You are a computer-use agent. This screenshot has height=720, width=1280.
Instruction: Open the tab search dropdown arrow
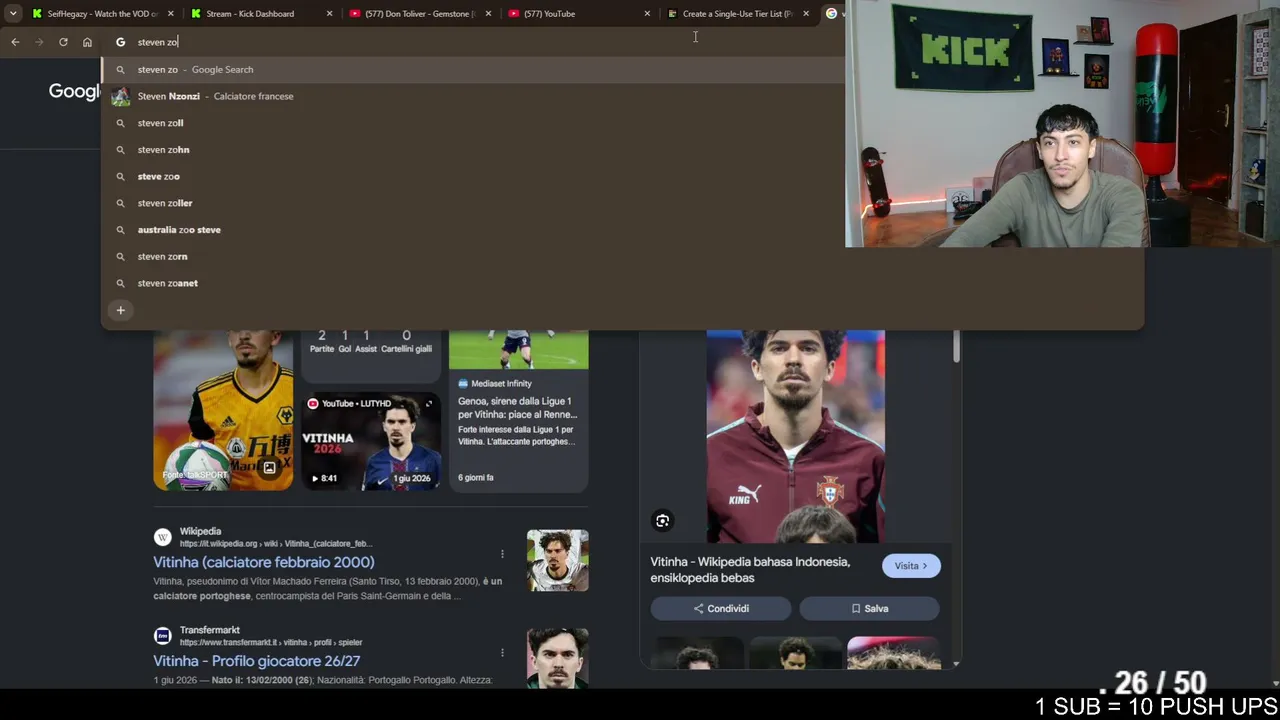[13, 14]
